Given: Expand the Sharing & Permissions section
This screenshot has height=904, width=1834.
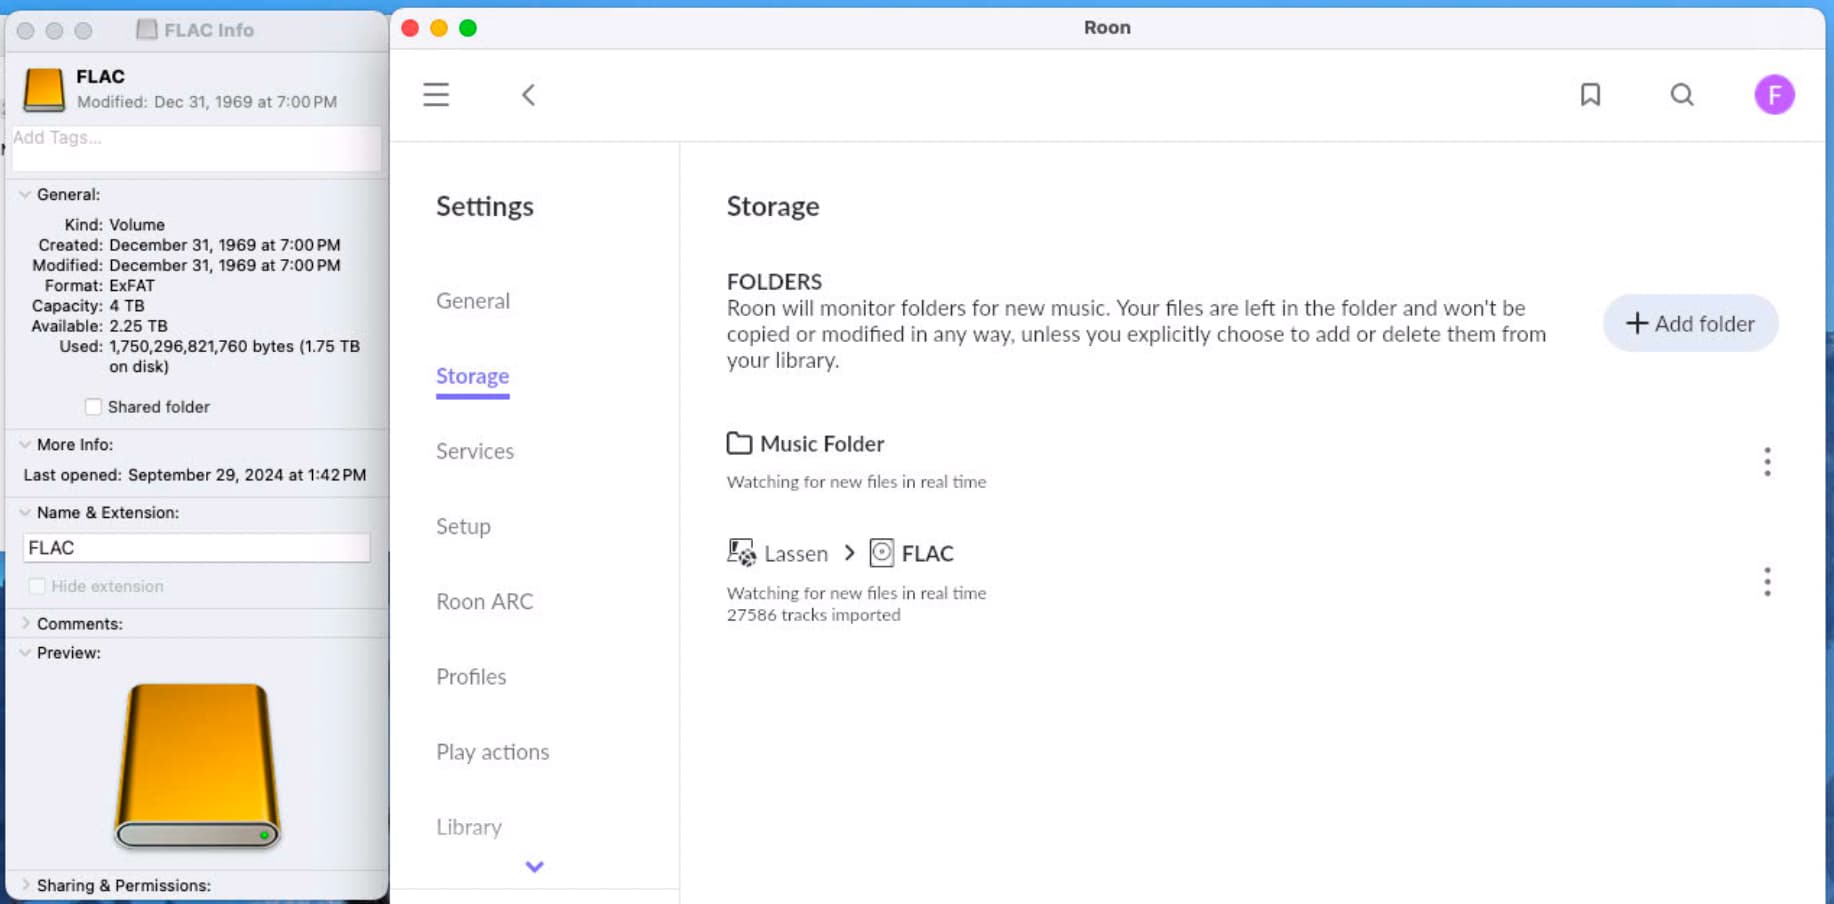Looking at the screenshot, I should 25,885.
